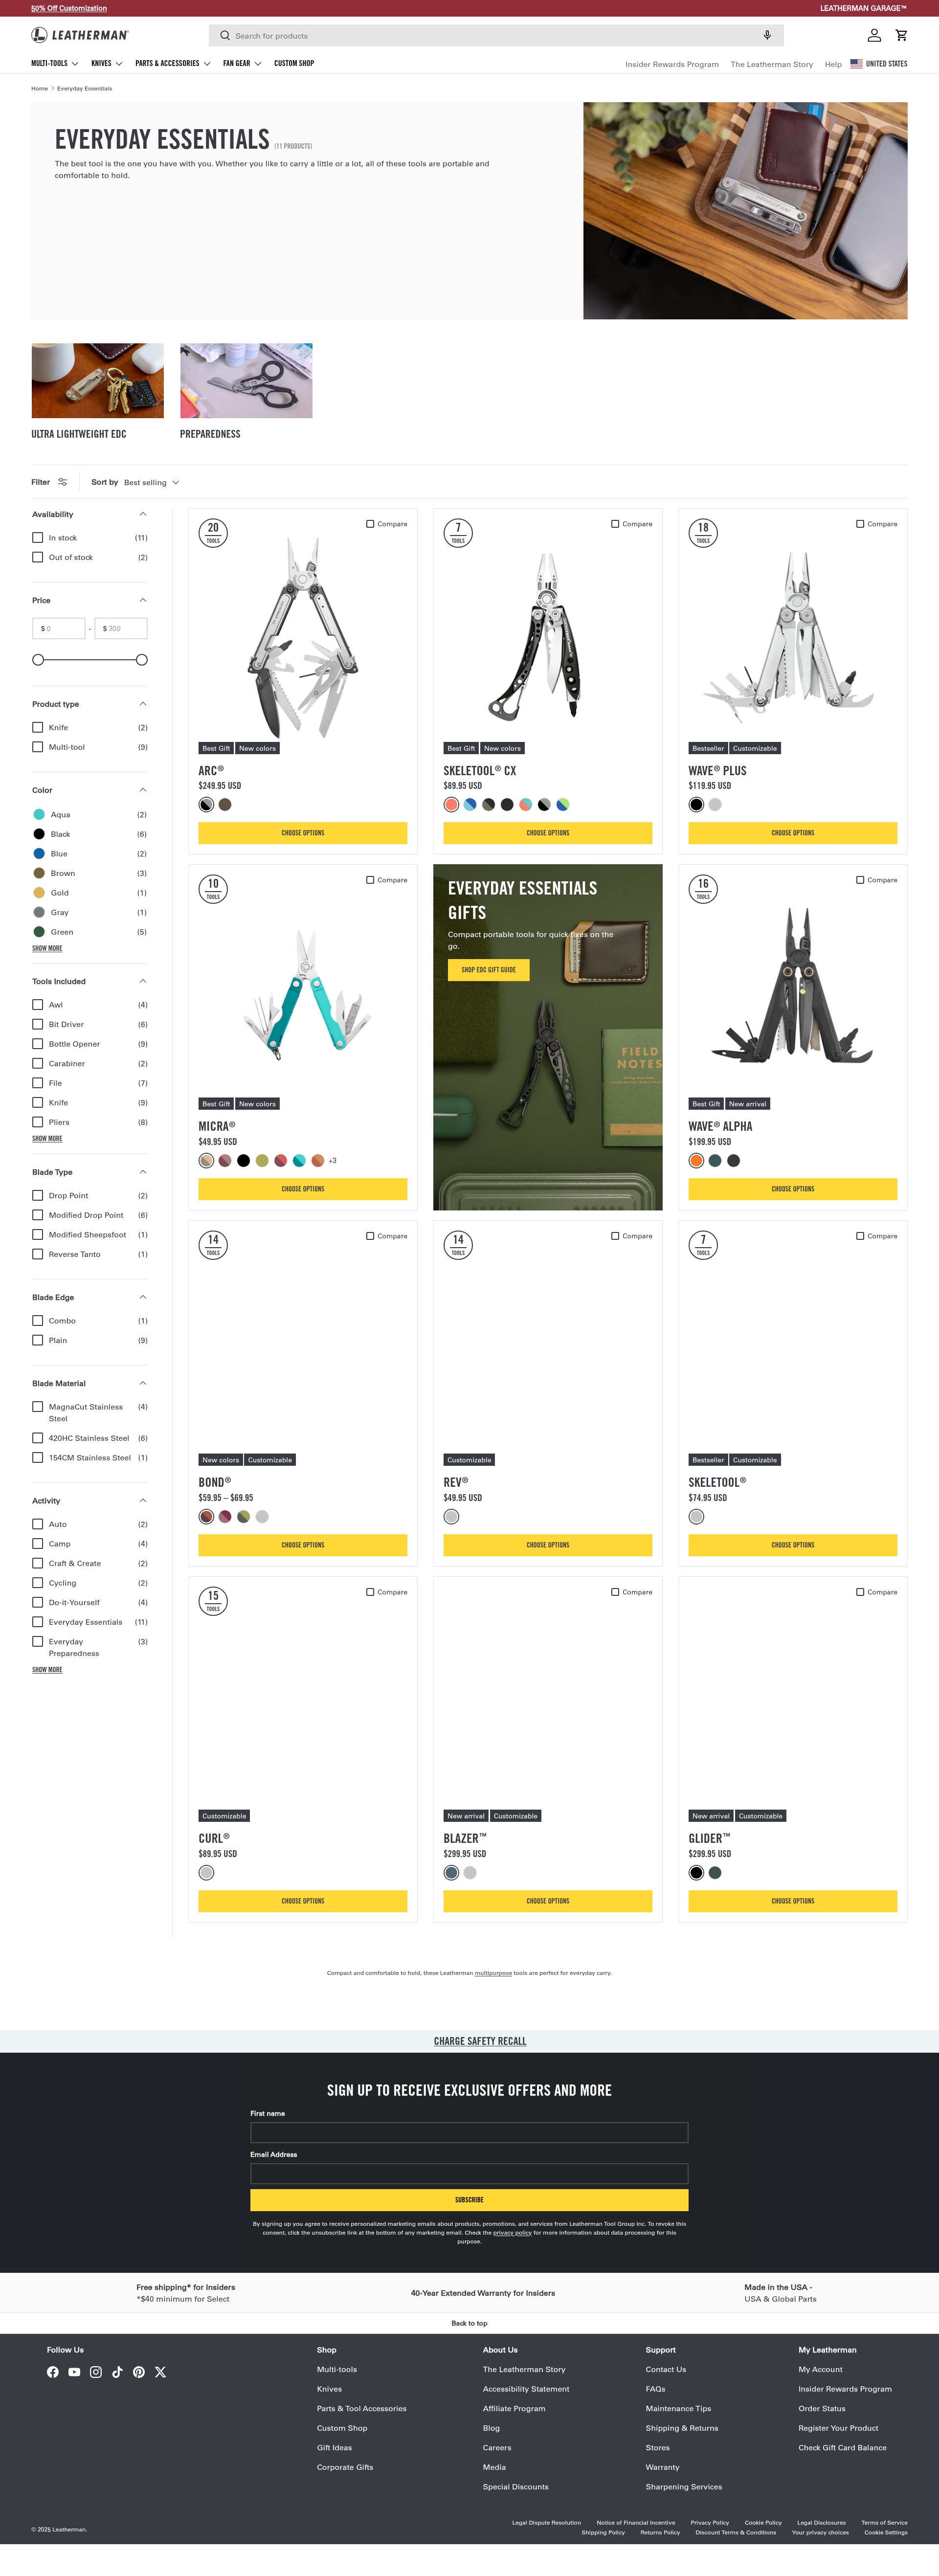Click the Subscribe button

click(x=469, y=2200)
